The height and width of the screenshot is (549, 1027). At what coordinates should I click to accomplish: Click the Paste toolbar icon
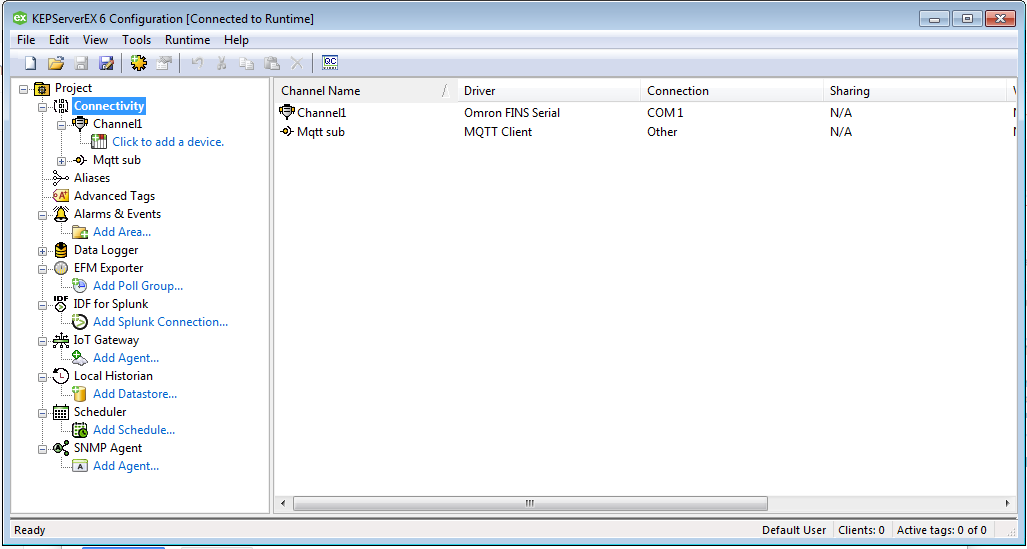(272, 63)
